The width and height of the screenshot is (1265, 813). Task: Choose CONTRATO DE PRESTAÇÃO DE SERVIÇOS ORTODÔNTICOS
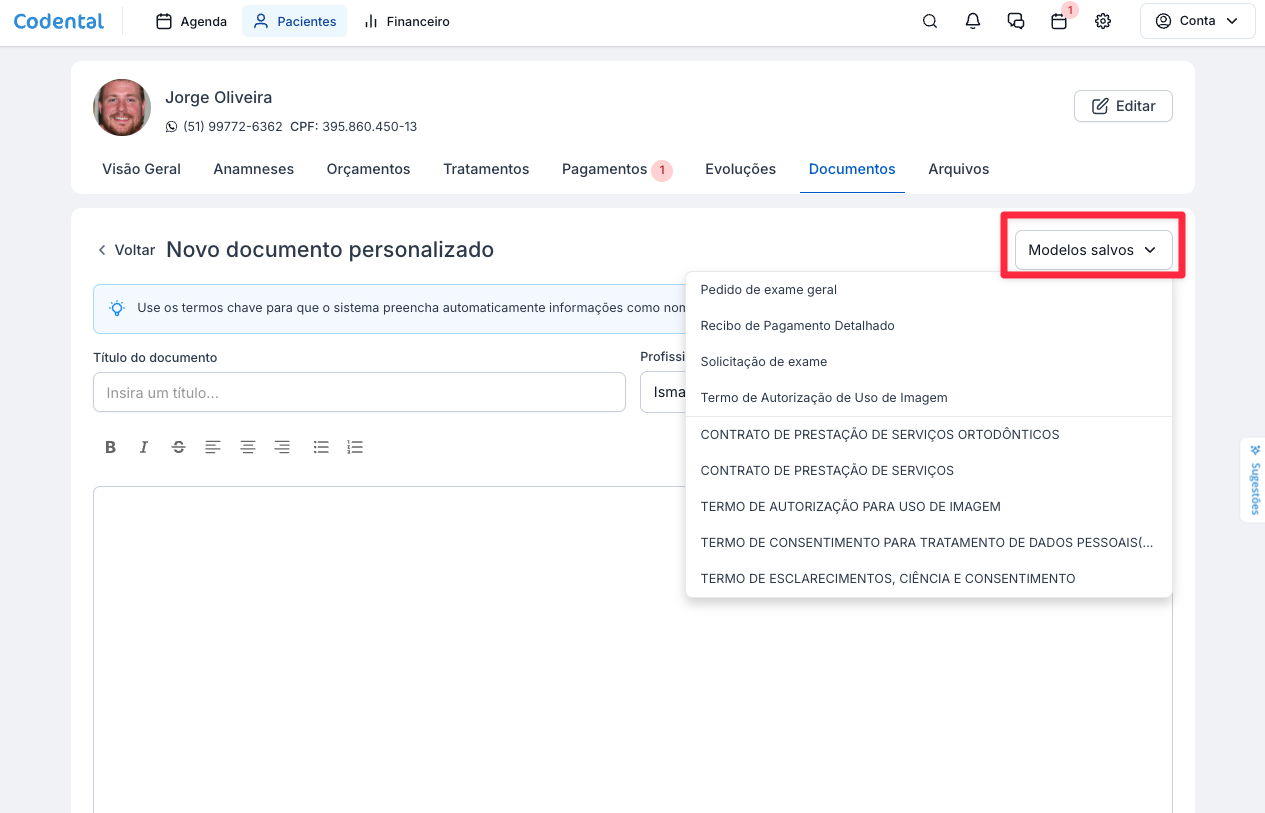pyautogui.click(x=879, y=435)
